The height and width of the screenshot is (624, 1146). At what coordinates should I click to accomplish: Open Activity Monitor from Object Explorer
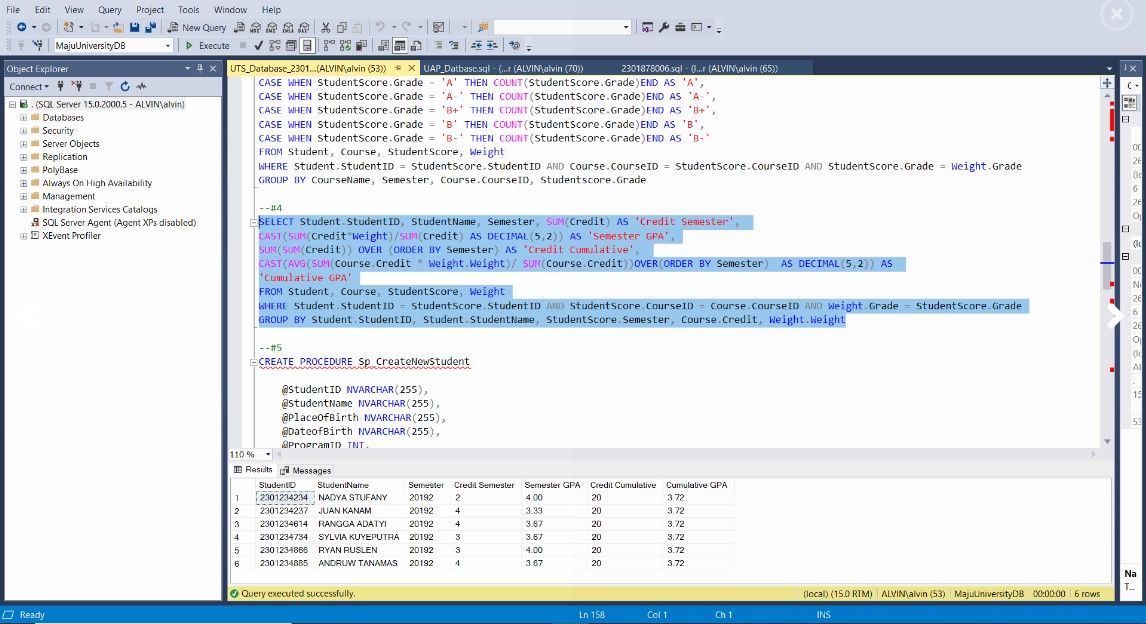tap(142, 86)
